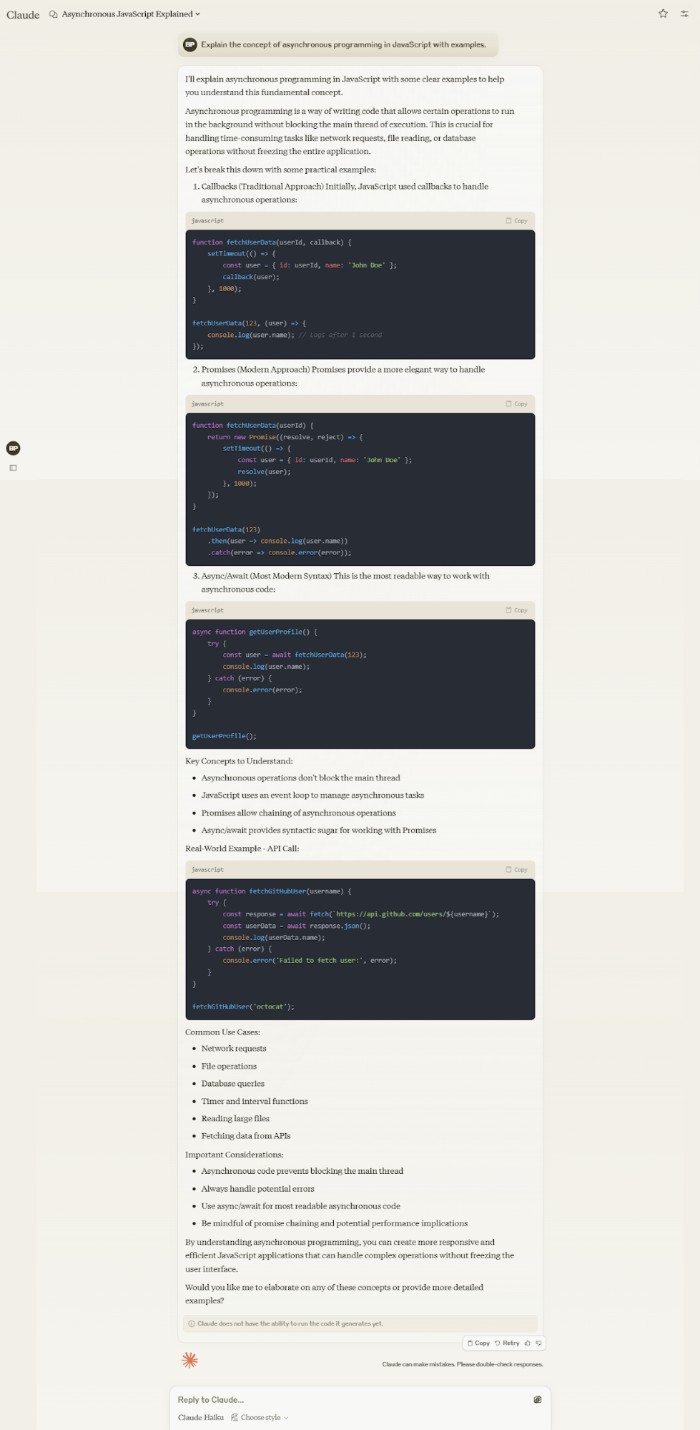Copy the Promise example code block
Image resolution: width=700 pixels, height=1430 pixels.
click(516, 404)
